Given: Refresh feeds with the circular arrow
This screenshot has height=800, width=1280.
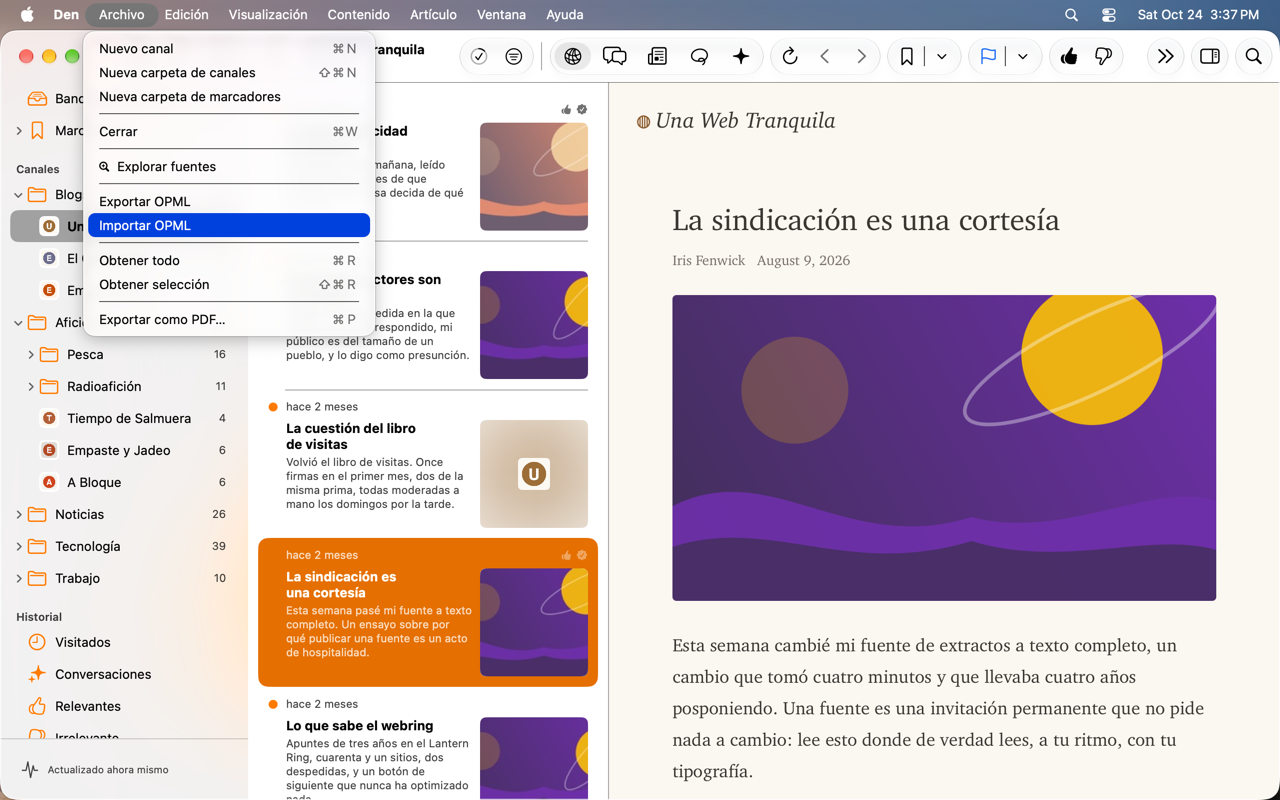Looking at the screenshot, I should tap(790, 57).
